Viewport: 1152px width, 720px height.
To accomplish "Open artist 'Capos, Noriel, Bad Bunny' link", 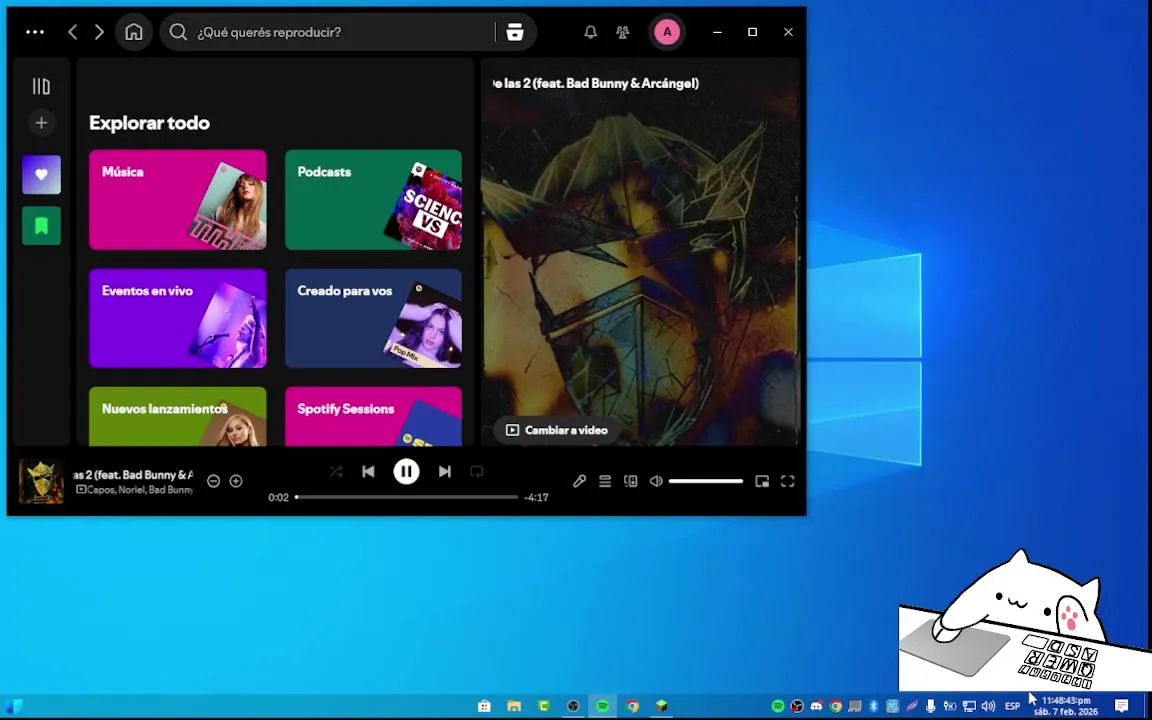I will coord(140,489).
